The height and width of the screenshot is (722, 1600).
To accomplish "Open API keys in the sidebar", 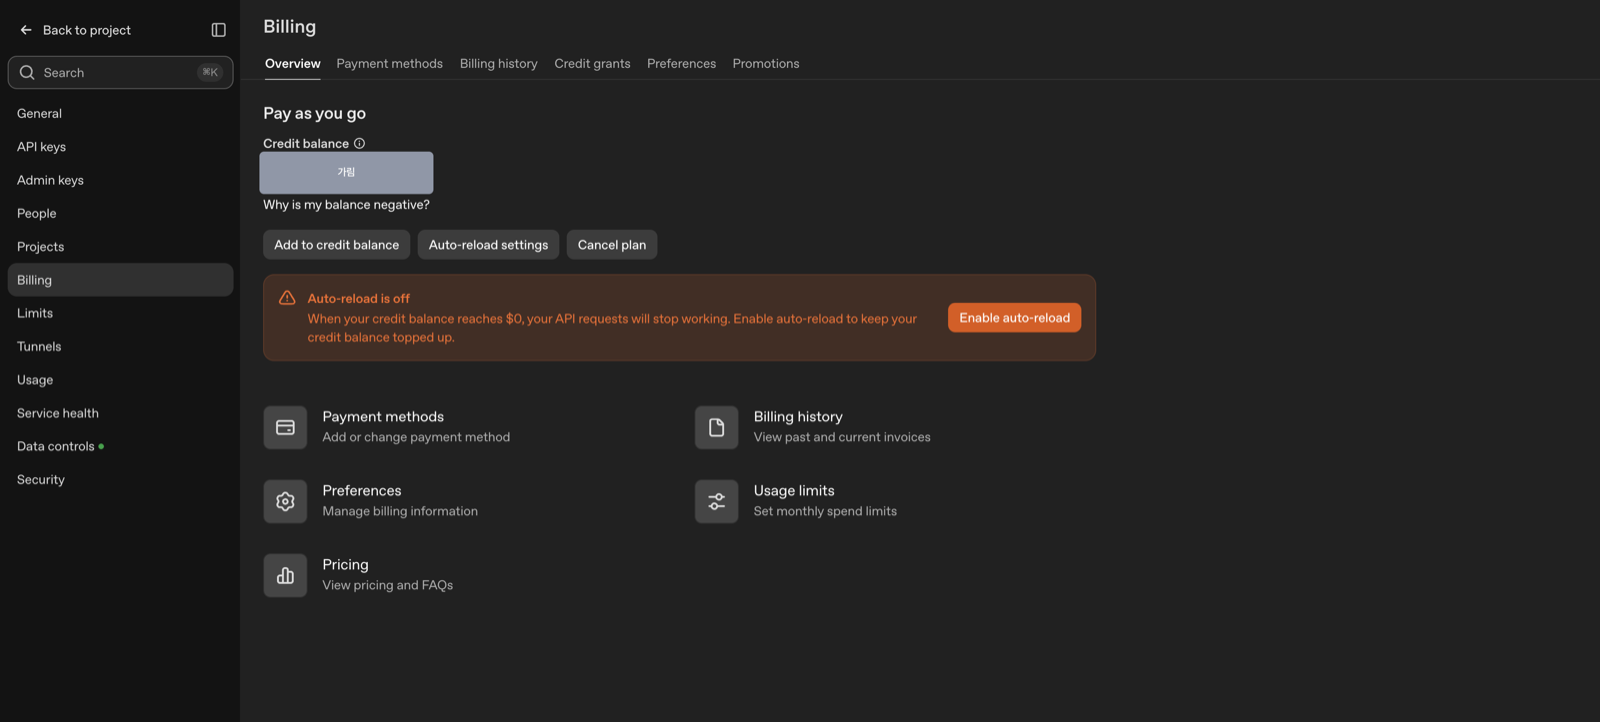I will pyautogui.click(x=120, y=147).
